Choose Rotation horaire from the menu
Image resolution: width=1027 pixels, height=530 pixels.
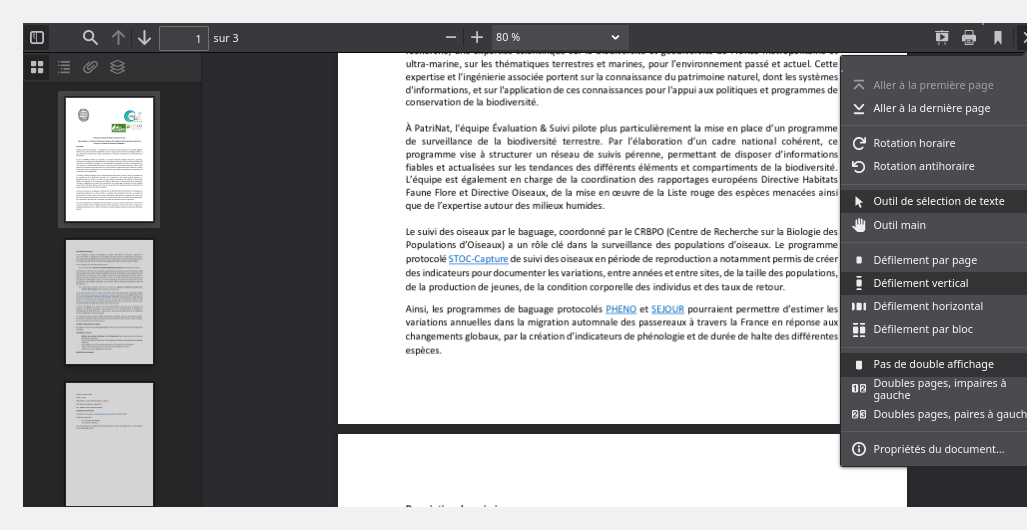pyautogui.click(x=913, y=143)
